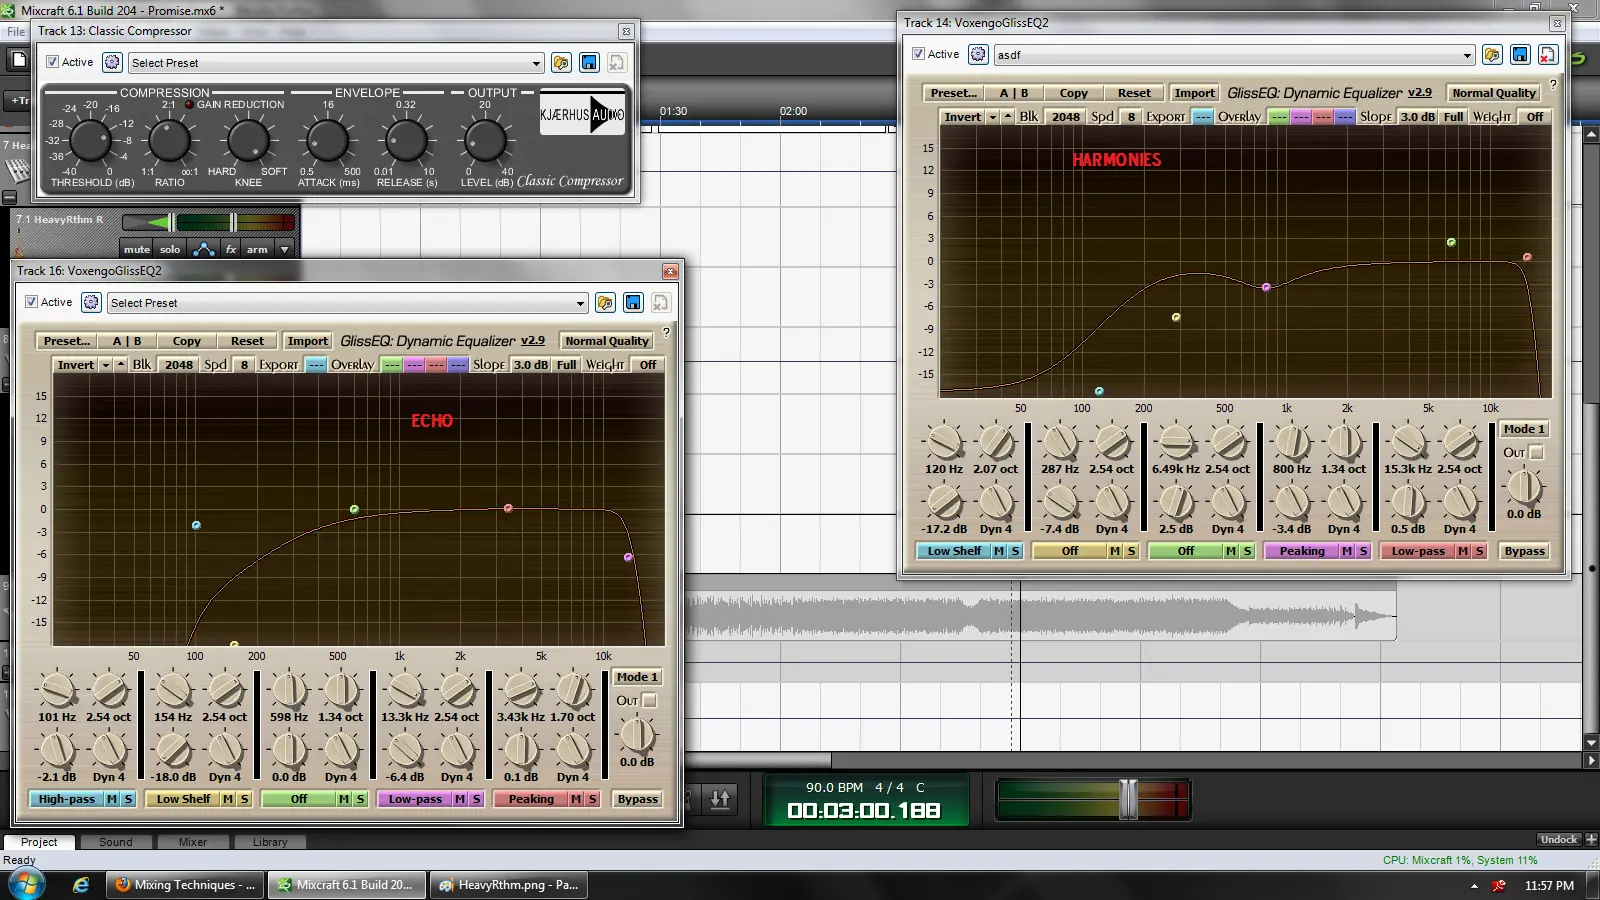Mute the High-pass band with its M button
This screenshot has height=900, width=1600.
coord(112,799)
